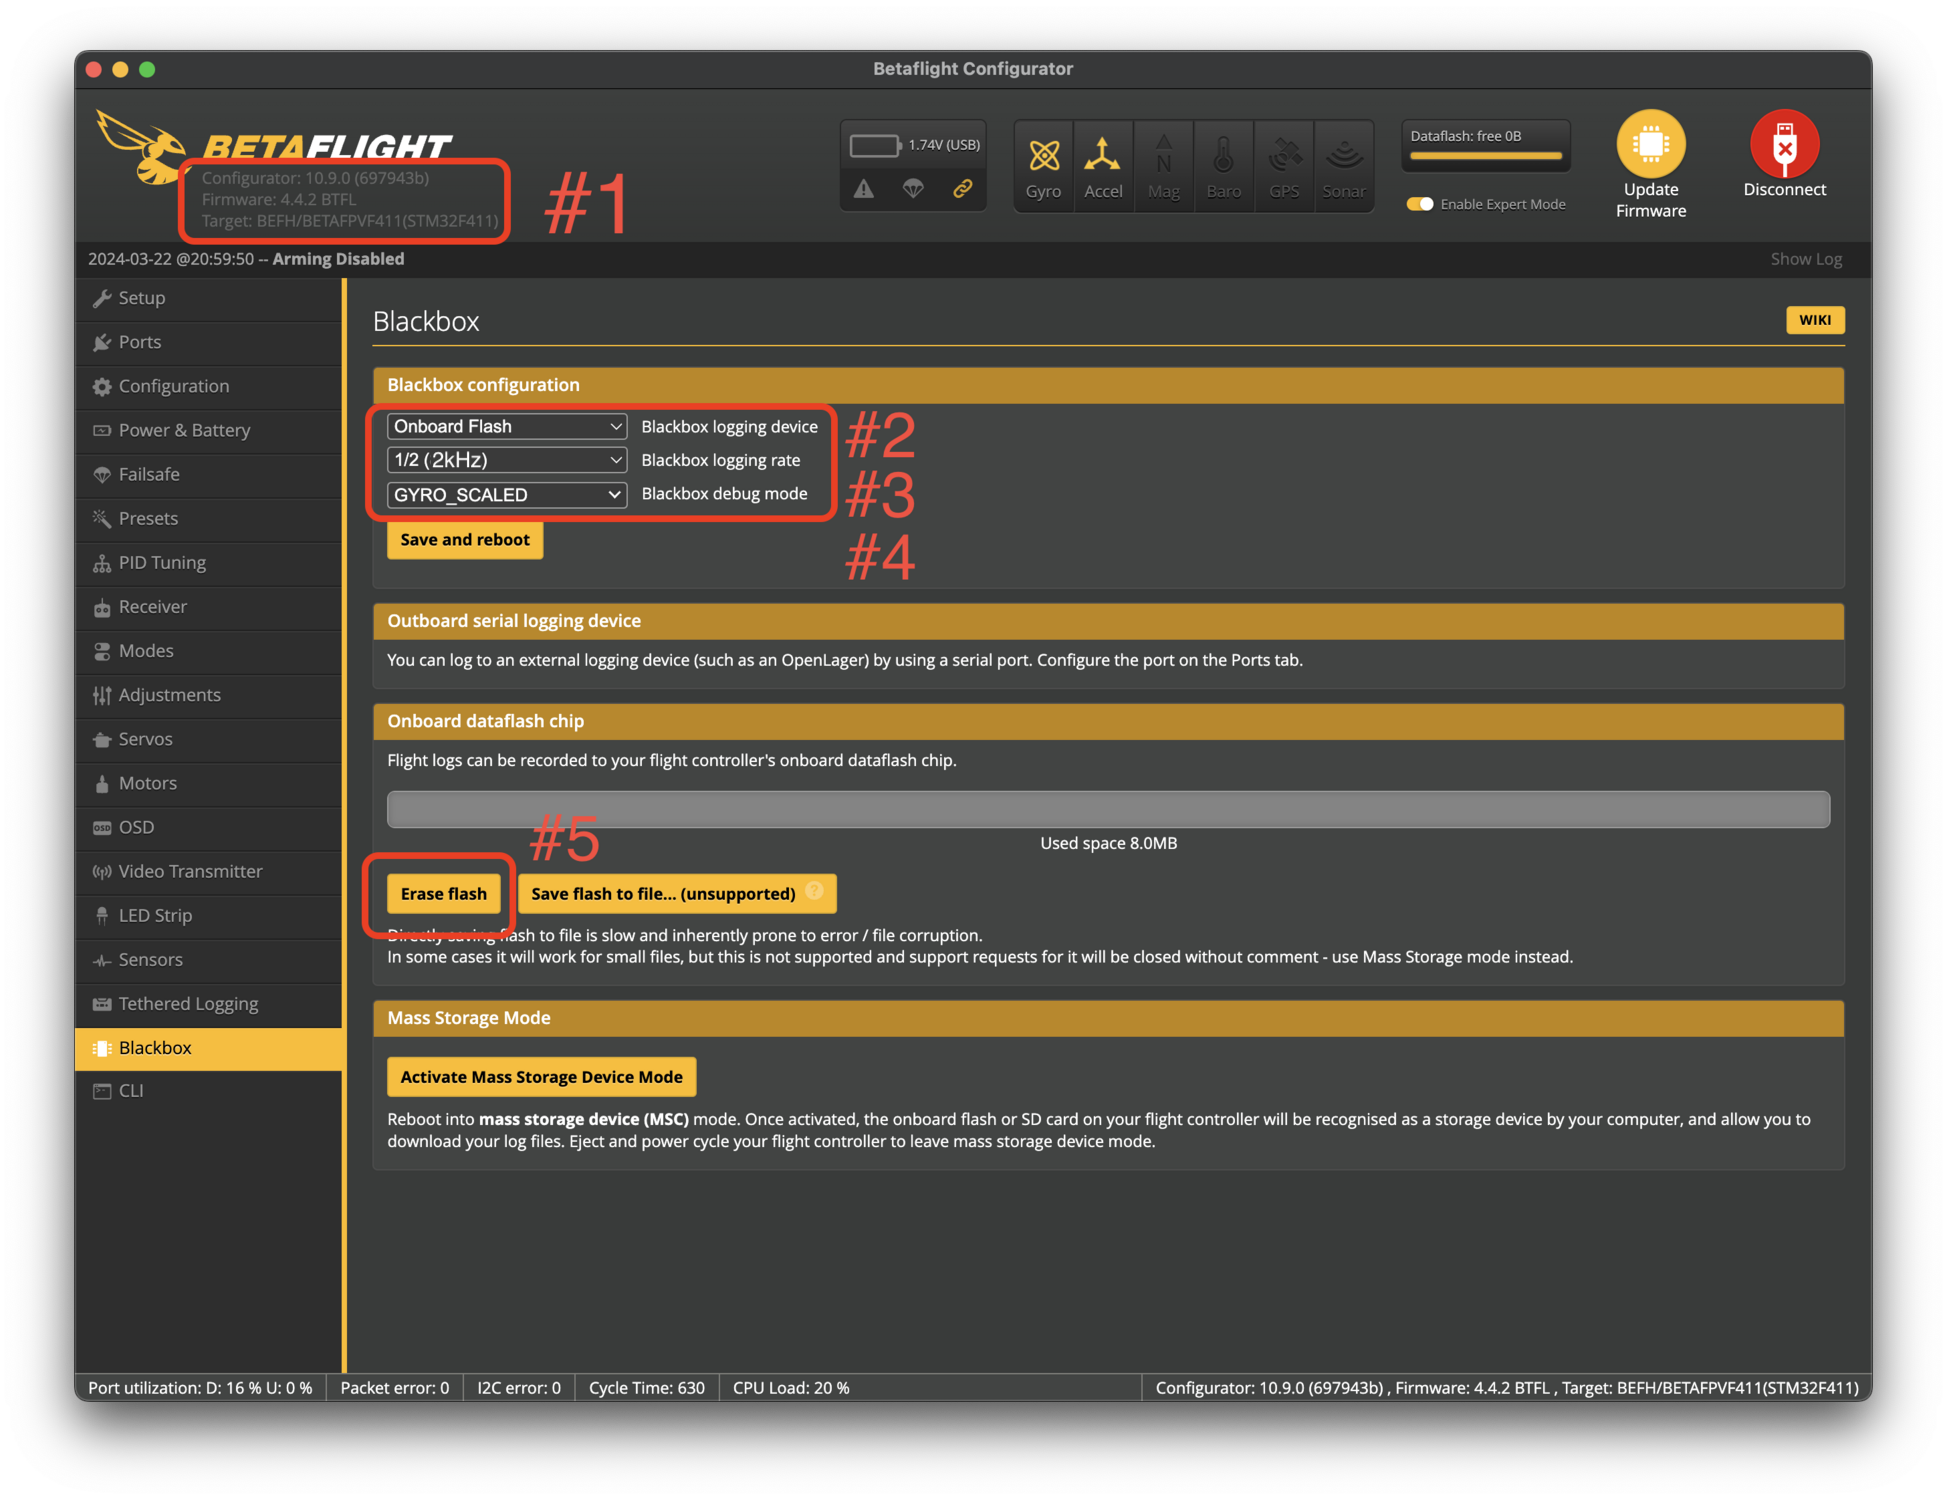Open the Blackbox debug mode dropdown
This screenshot has width=1947, height=1500.
tap(506, 494)
